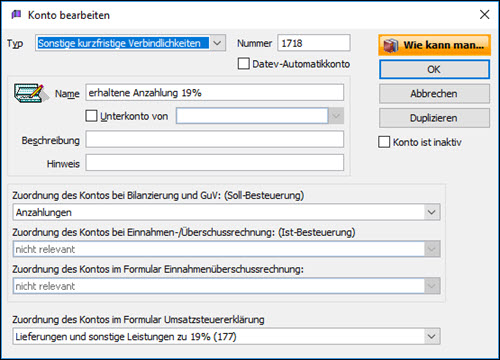
Task: Click the 'Beschreibung' label
Action: [51, 141]
